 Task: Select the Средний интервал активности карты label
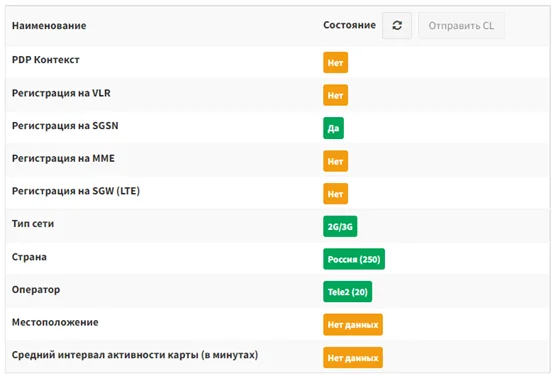(135, 355)
